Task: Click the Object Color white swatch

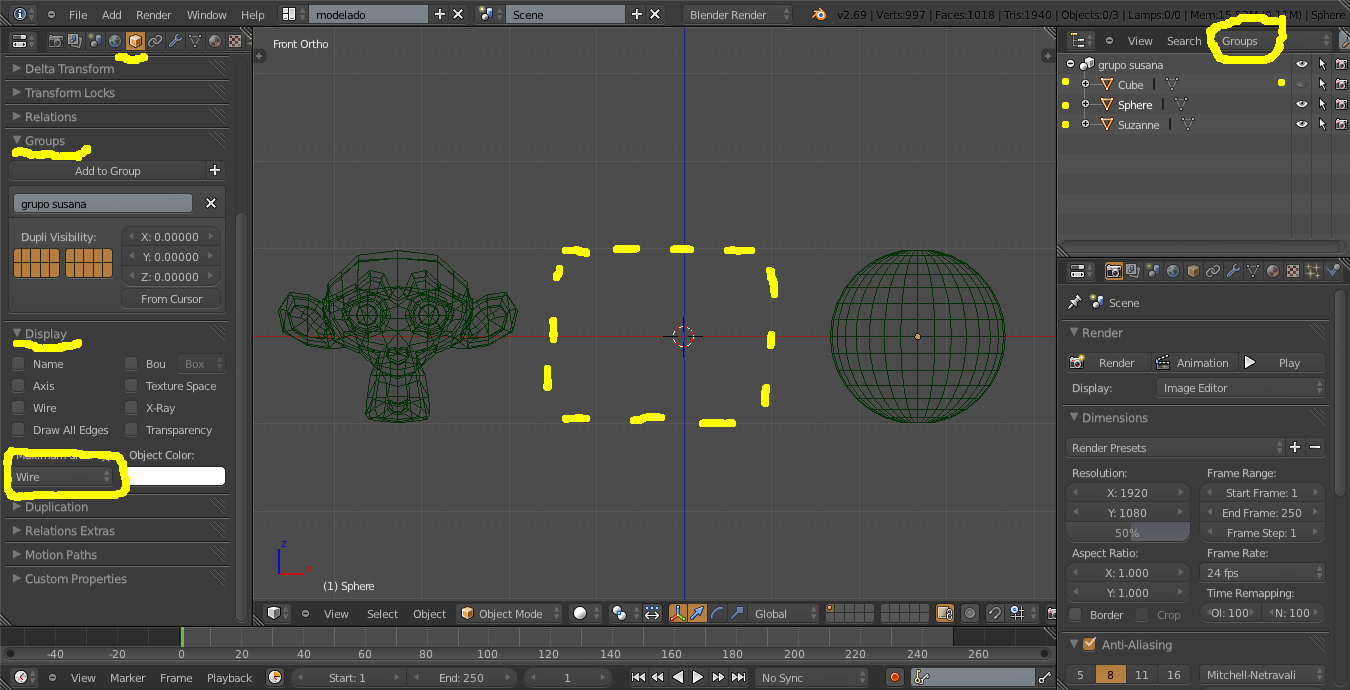Action: pyautogui.click(x=176, y=477)
